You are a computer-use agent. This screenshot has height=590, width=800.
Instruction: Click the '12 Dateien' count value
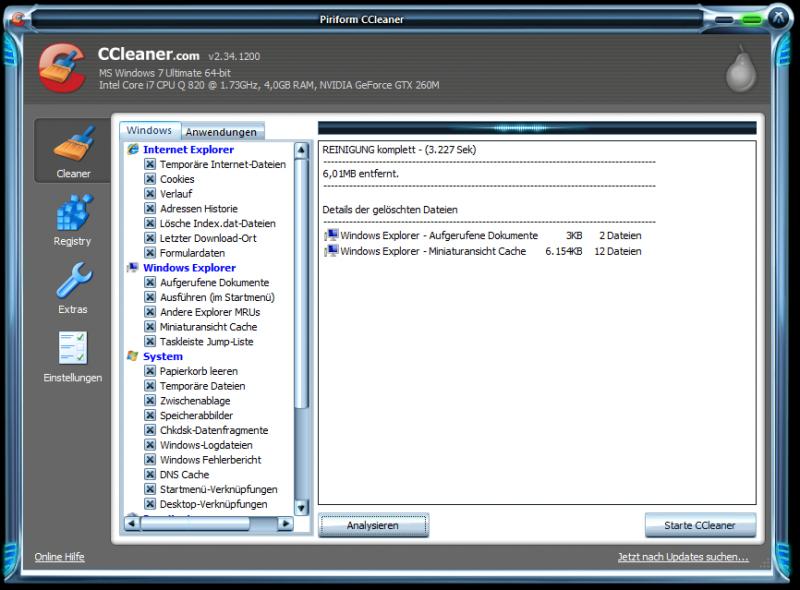(x=618, y=251)
